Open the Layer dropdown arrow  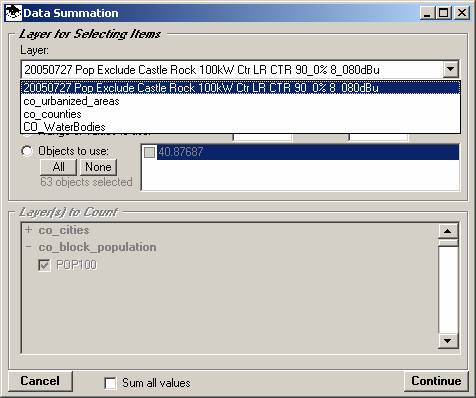coord(450,69)
